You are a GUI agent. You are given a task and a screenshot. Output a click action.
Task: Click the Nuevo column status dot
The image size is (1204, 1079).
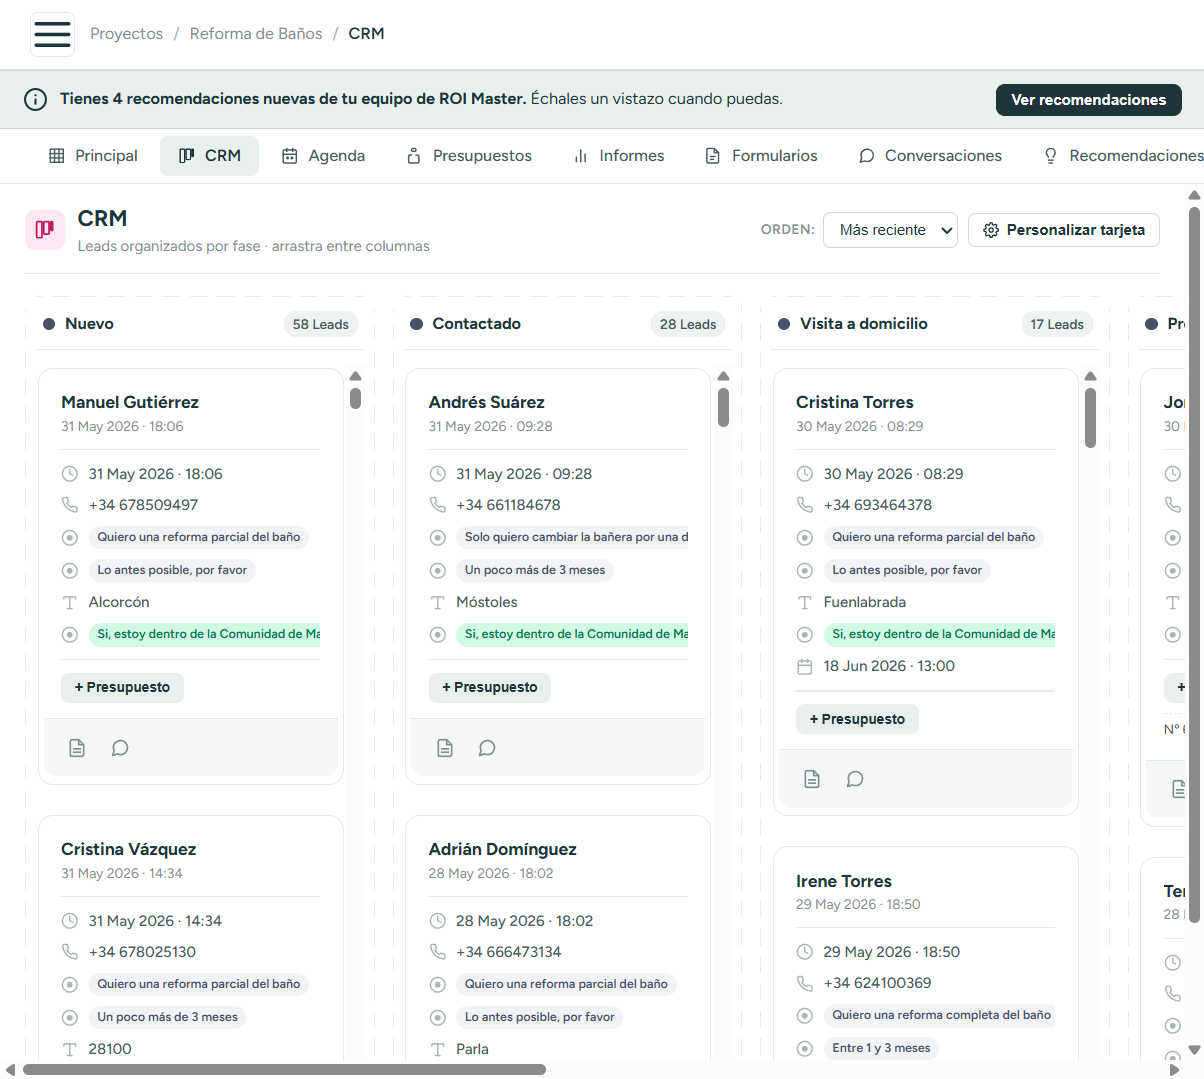(x=49, y=324)
